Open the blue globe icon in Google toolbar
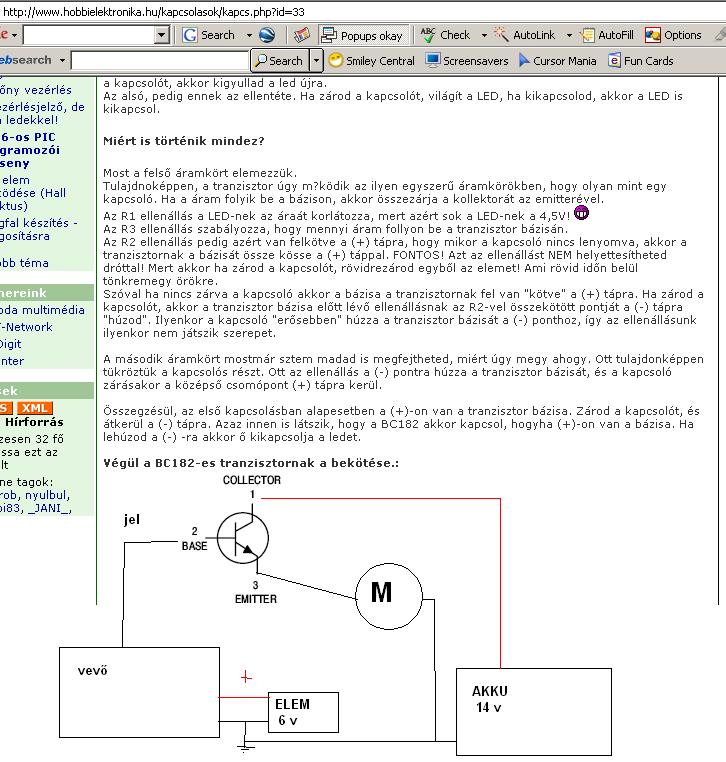The image size is (726, 762). 267,35
